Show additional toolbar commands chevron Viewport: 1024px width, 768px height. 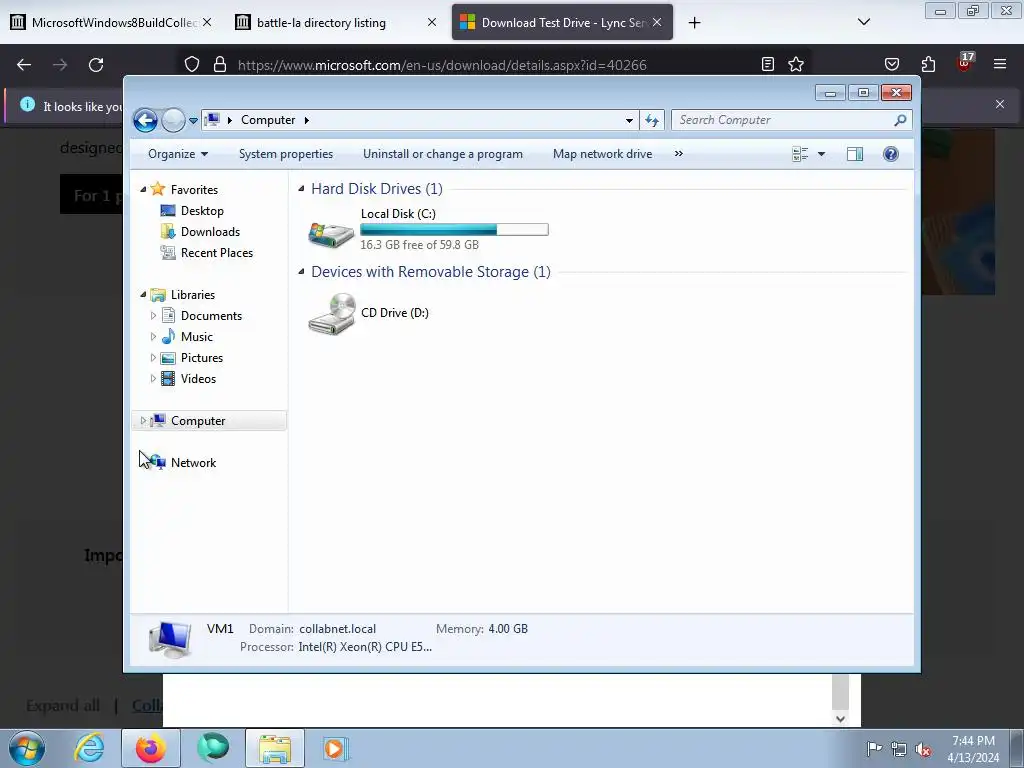point(679,154)
